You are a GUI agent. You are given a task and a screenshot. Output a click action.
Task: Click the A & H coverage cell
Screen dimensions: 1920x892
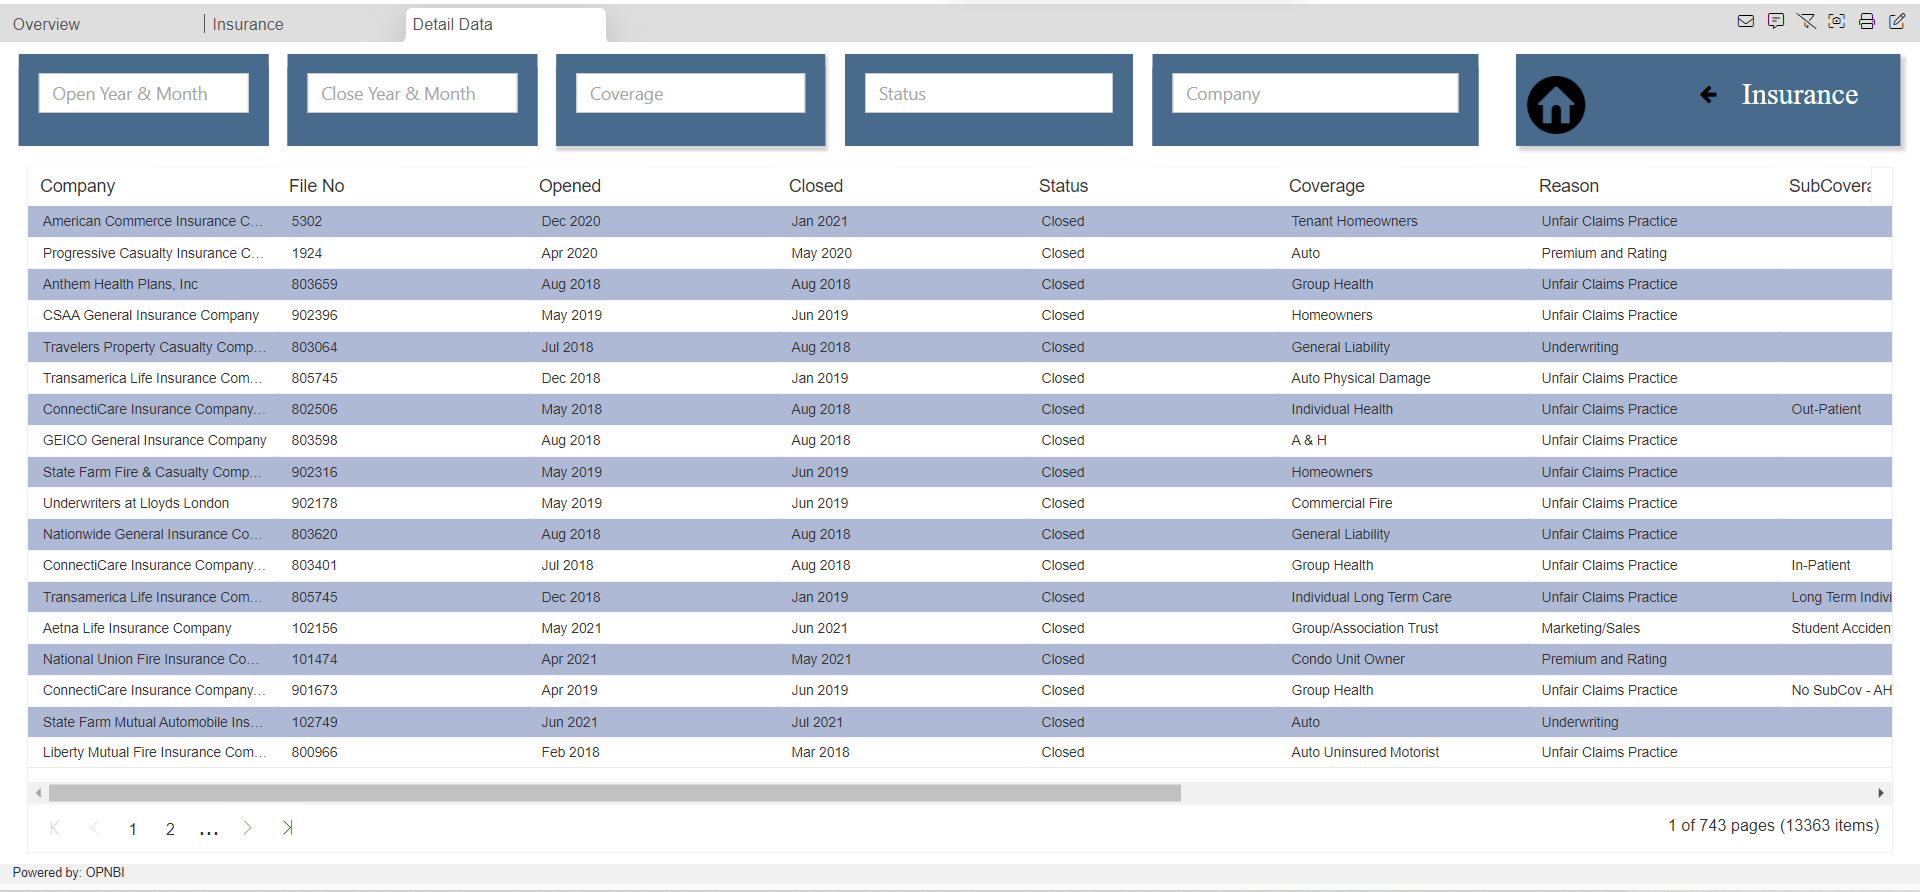point(1309,440)
